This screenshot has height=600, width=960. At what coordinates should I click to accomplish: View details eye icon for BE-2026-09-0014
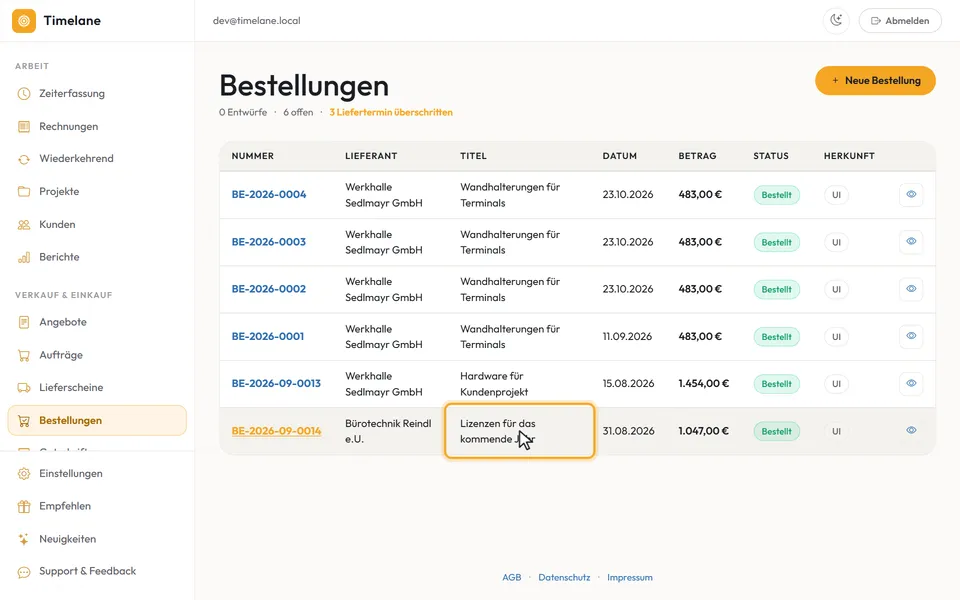click(x=911, y=430)
